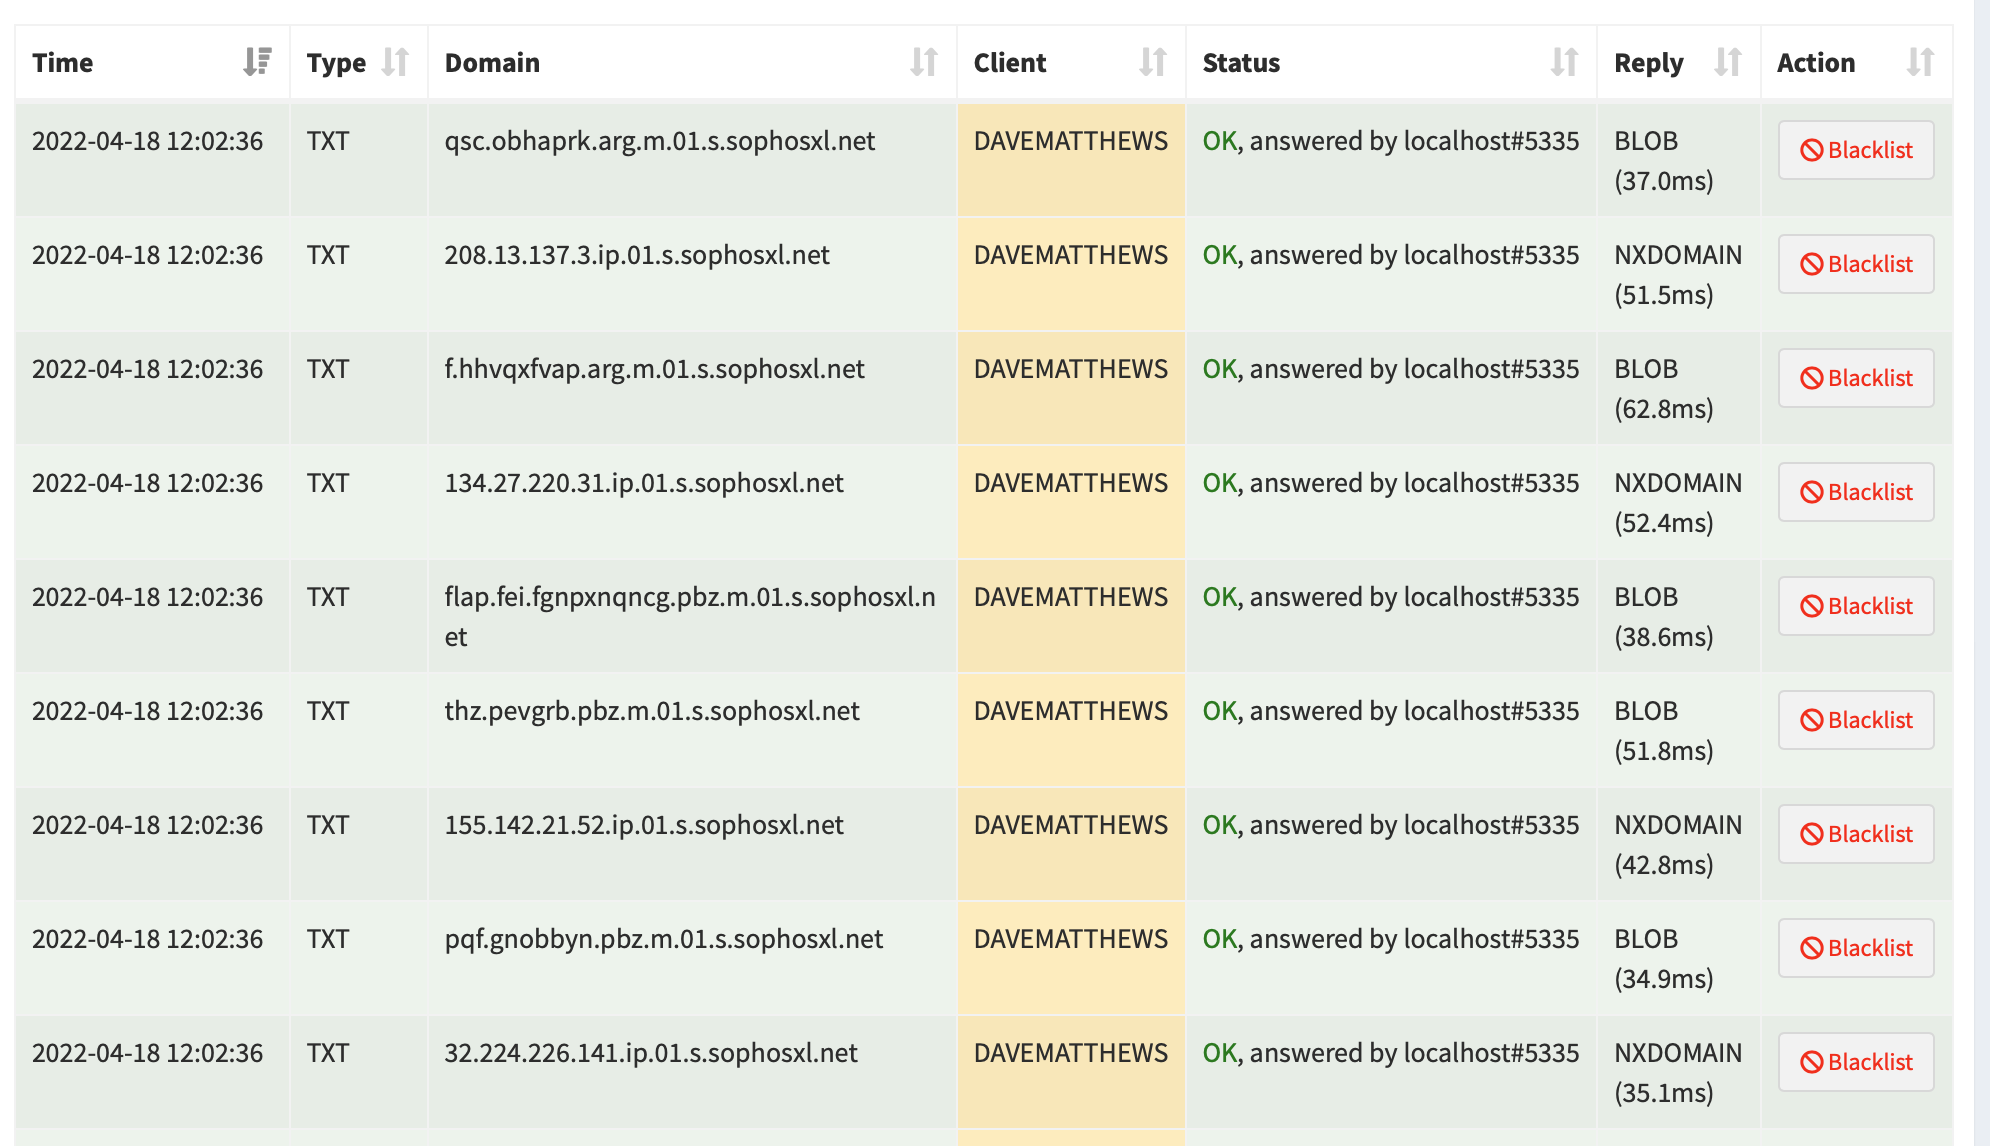Click reply NXDOMAIN (52.4ms)

point(1678,503)
